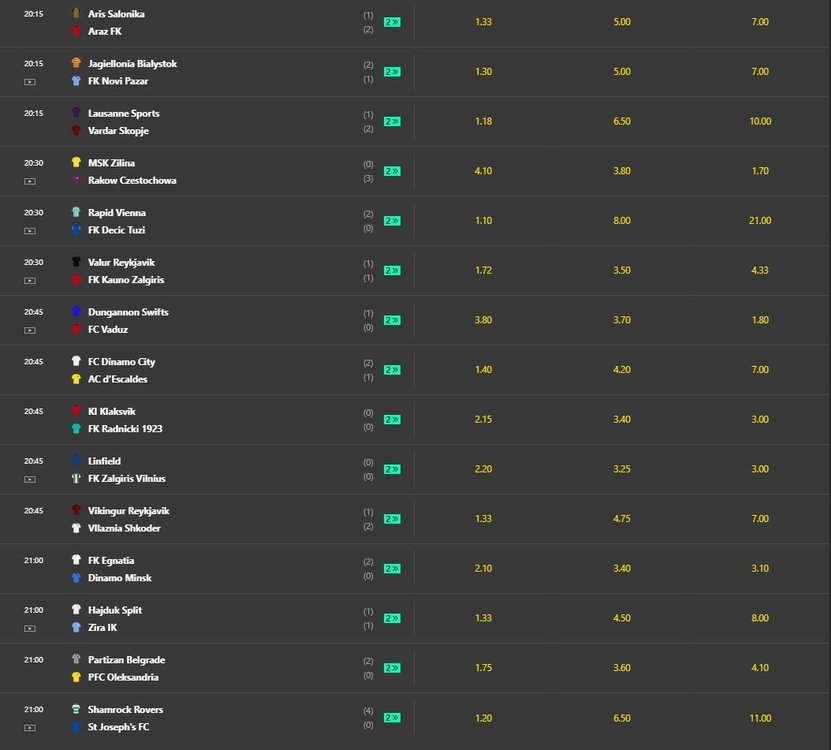
Task: Select 21.00 away odds for FK Decic Tuzi
Action: coord(760,220)
